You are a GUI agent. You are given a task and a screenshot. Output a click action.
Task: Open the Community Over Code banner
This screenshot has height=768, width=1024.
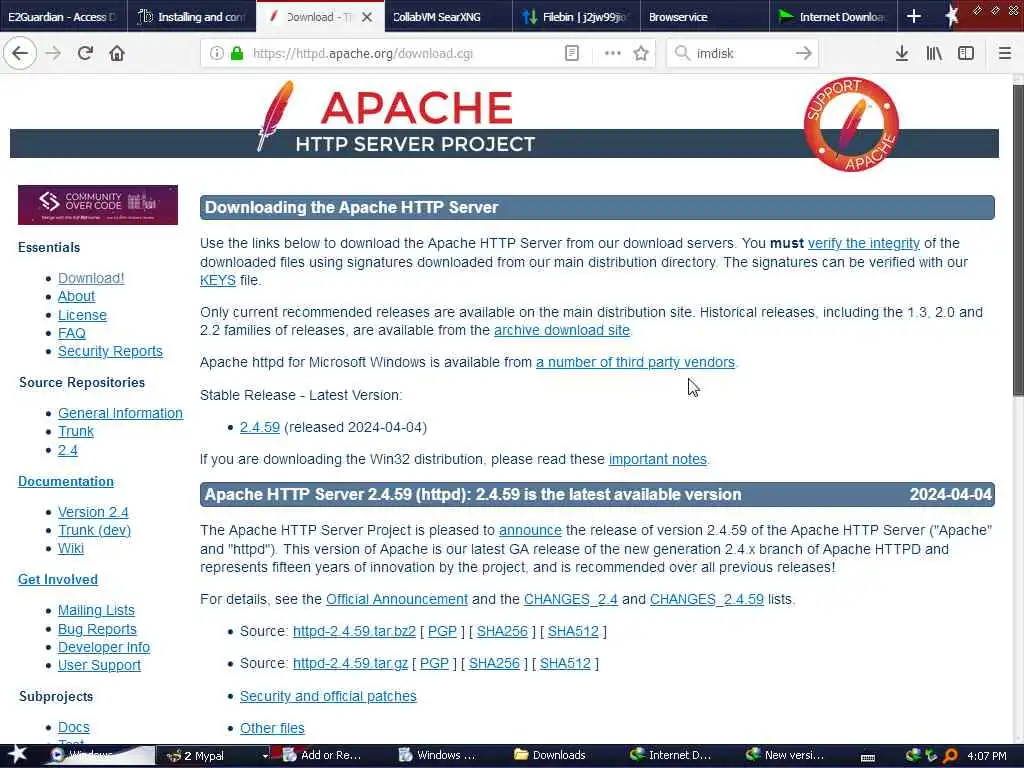coord(98,205)
